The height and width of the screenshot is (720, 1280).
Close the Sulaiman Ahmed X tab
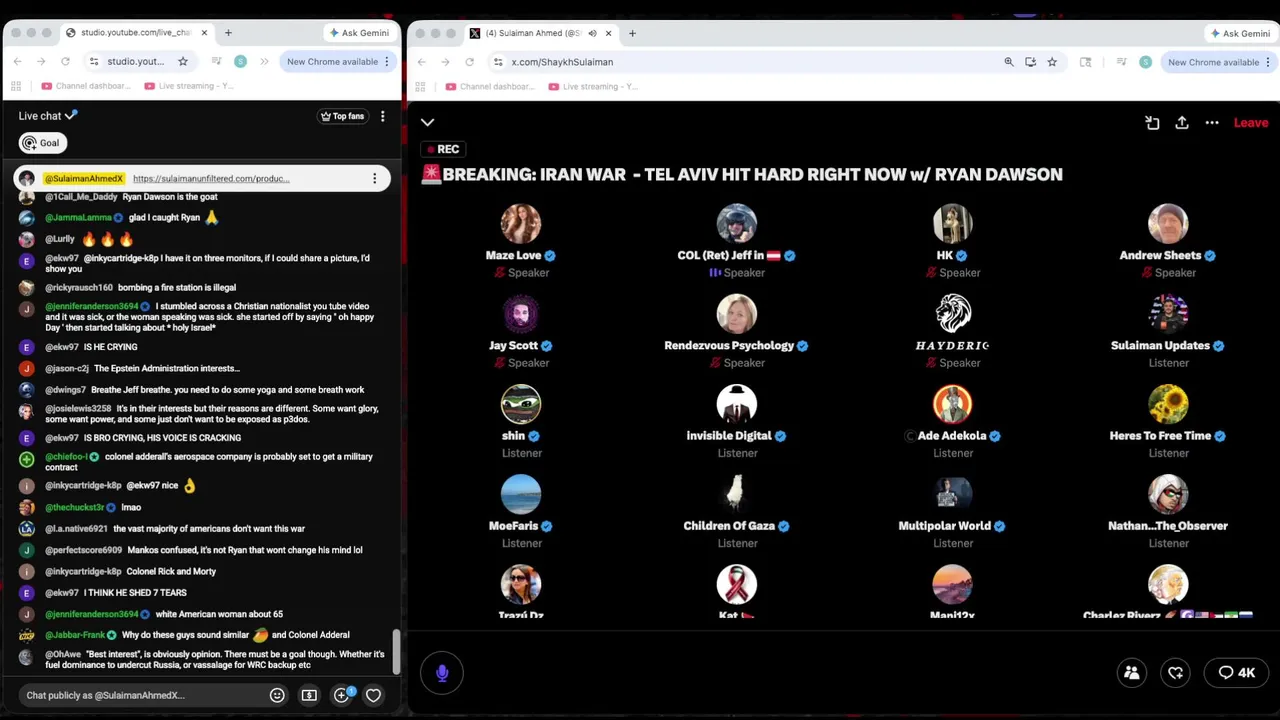click(x=608, y=33)
